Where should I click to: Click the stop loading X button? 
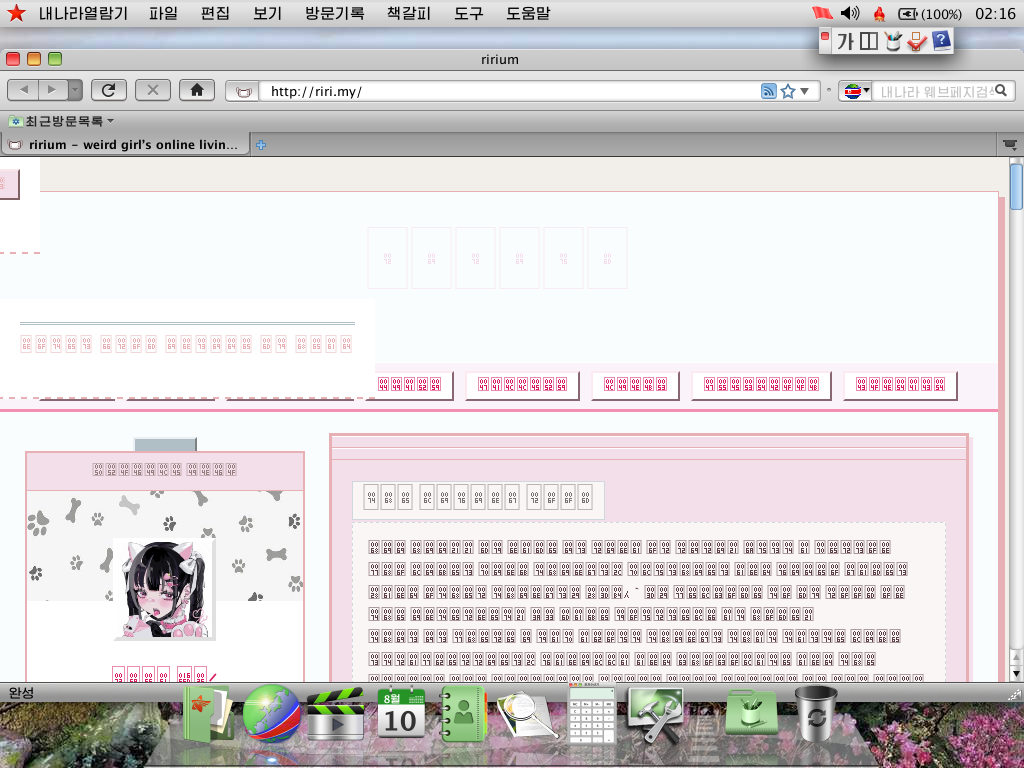[x=153, y=90]
